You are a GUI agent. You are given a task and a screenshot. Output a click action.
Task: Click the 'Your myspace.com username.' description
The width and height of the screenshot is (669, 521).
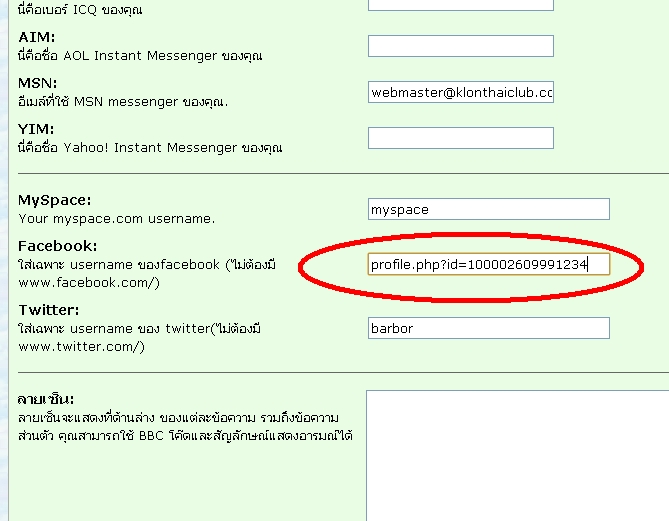pyautogui.click(x=116, y=218)
